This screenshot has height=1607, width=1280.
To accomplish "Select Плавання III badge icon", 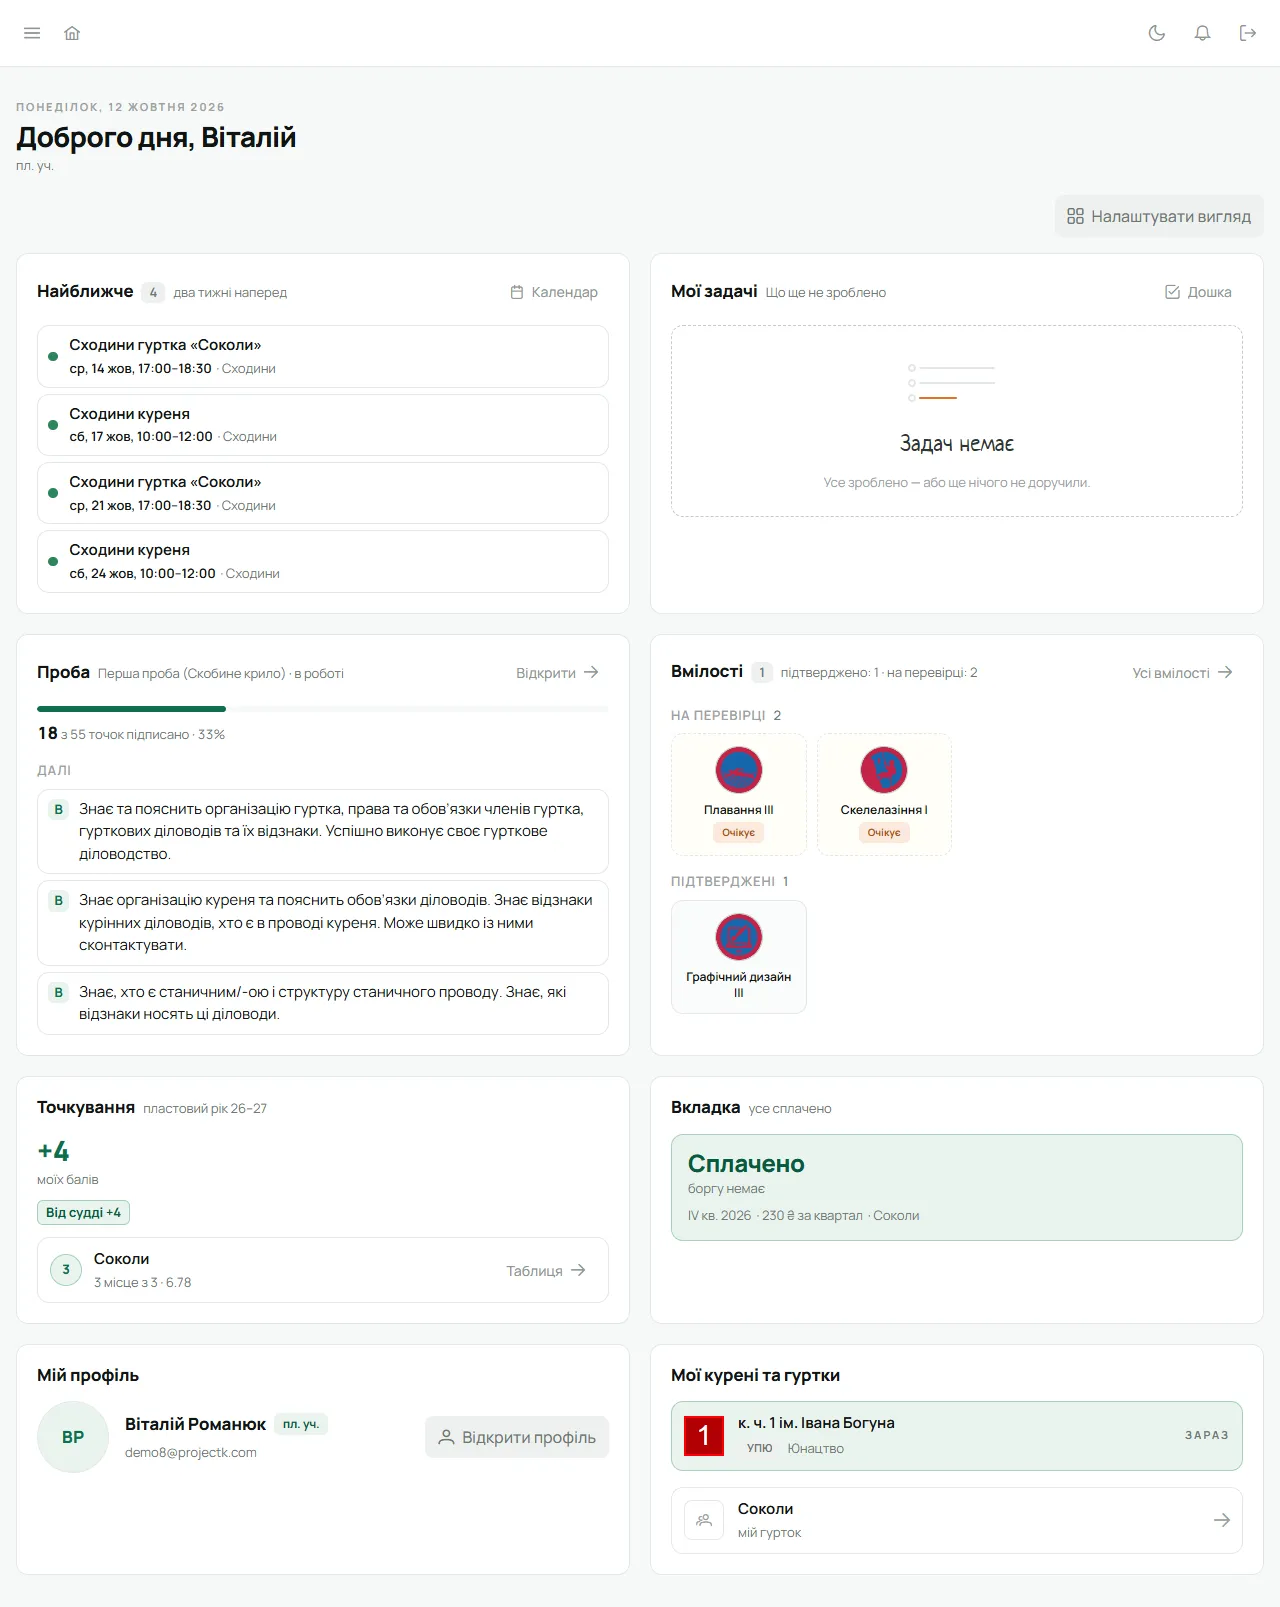I will [739, 770].
